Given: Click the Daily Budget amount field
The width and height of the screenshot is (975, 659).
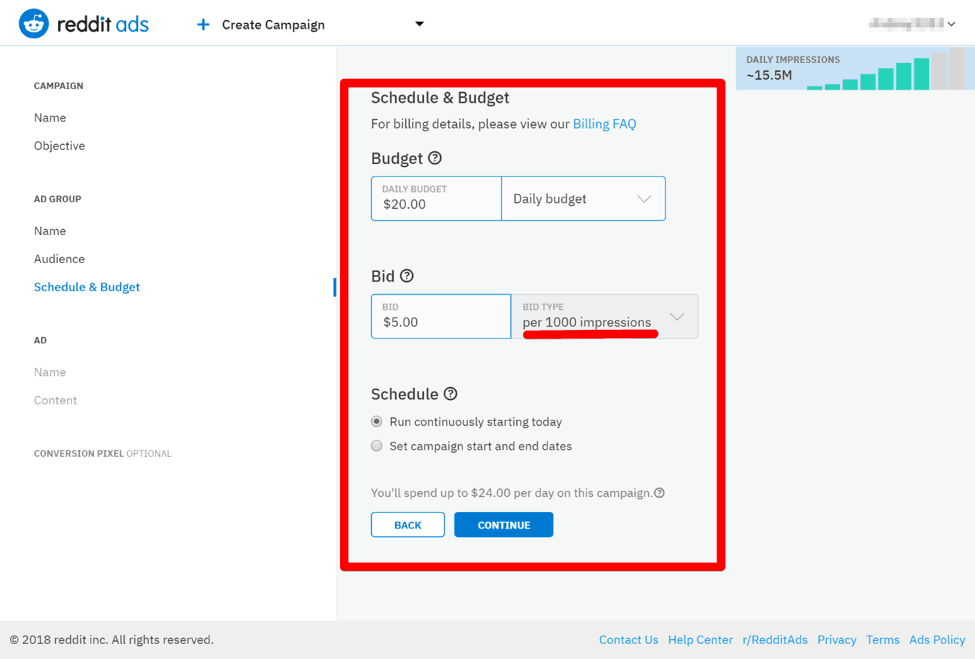Looking at the screenshot, I should coord(436,199).
